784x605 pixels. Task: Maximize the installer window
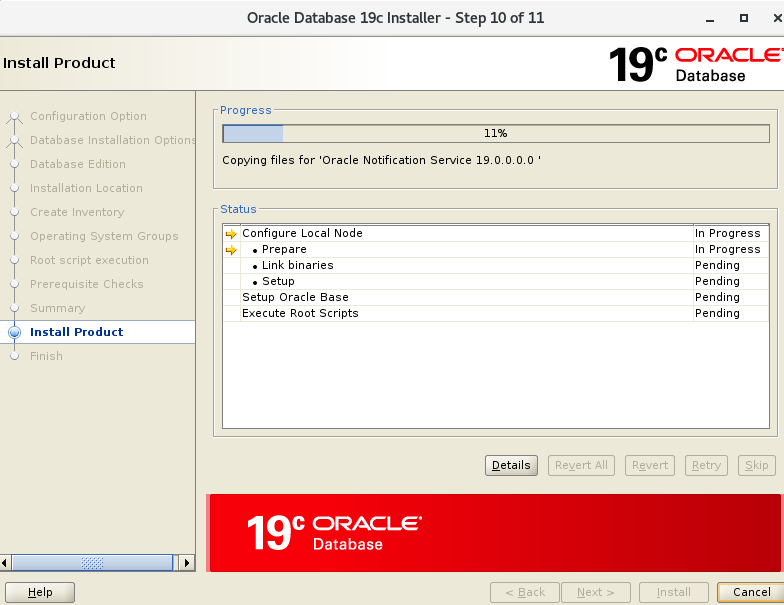(x=743, y=18)
